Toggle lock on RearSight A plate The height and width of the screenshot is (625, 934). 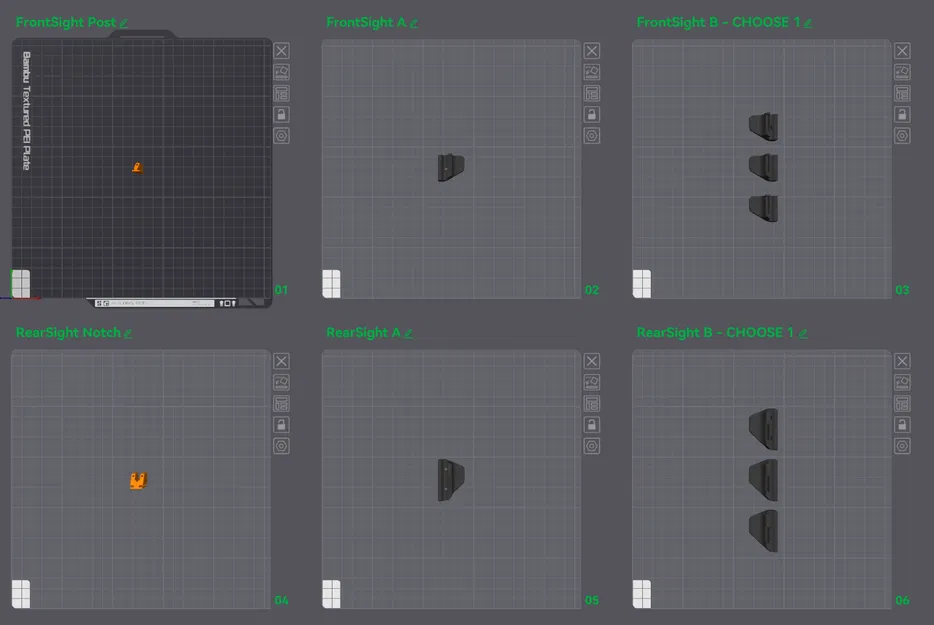point(592,425)
